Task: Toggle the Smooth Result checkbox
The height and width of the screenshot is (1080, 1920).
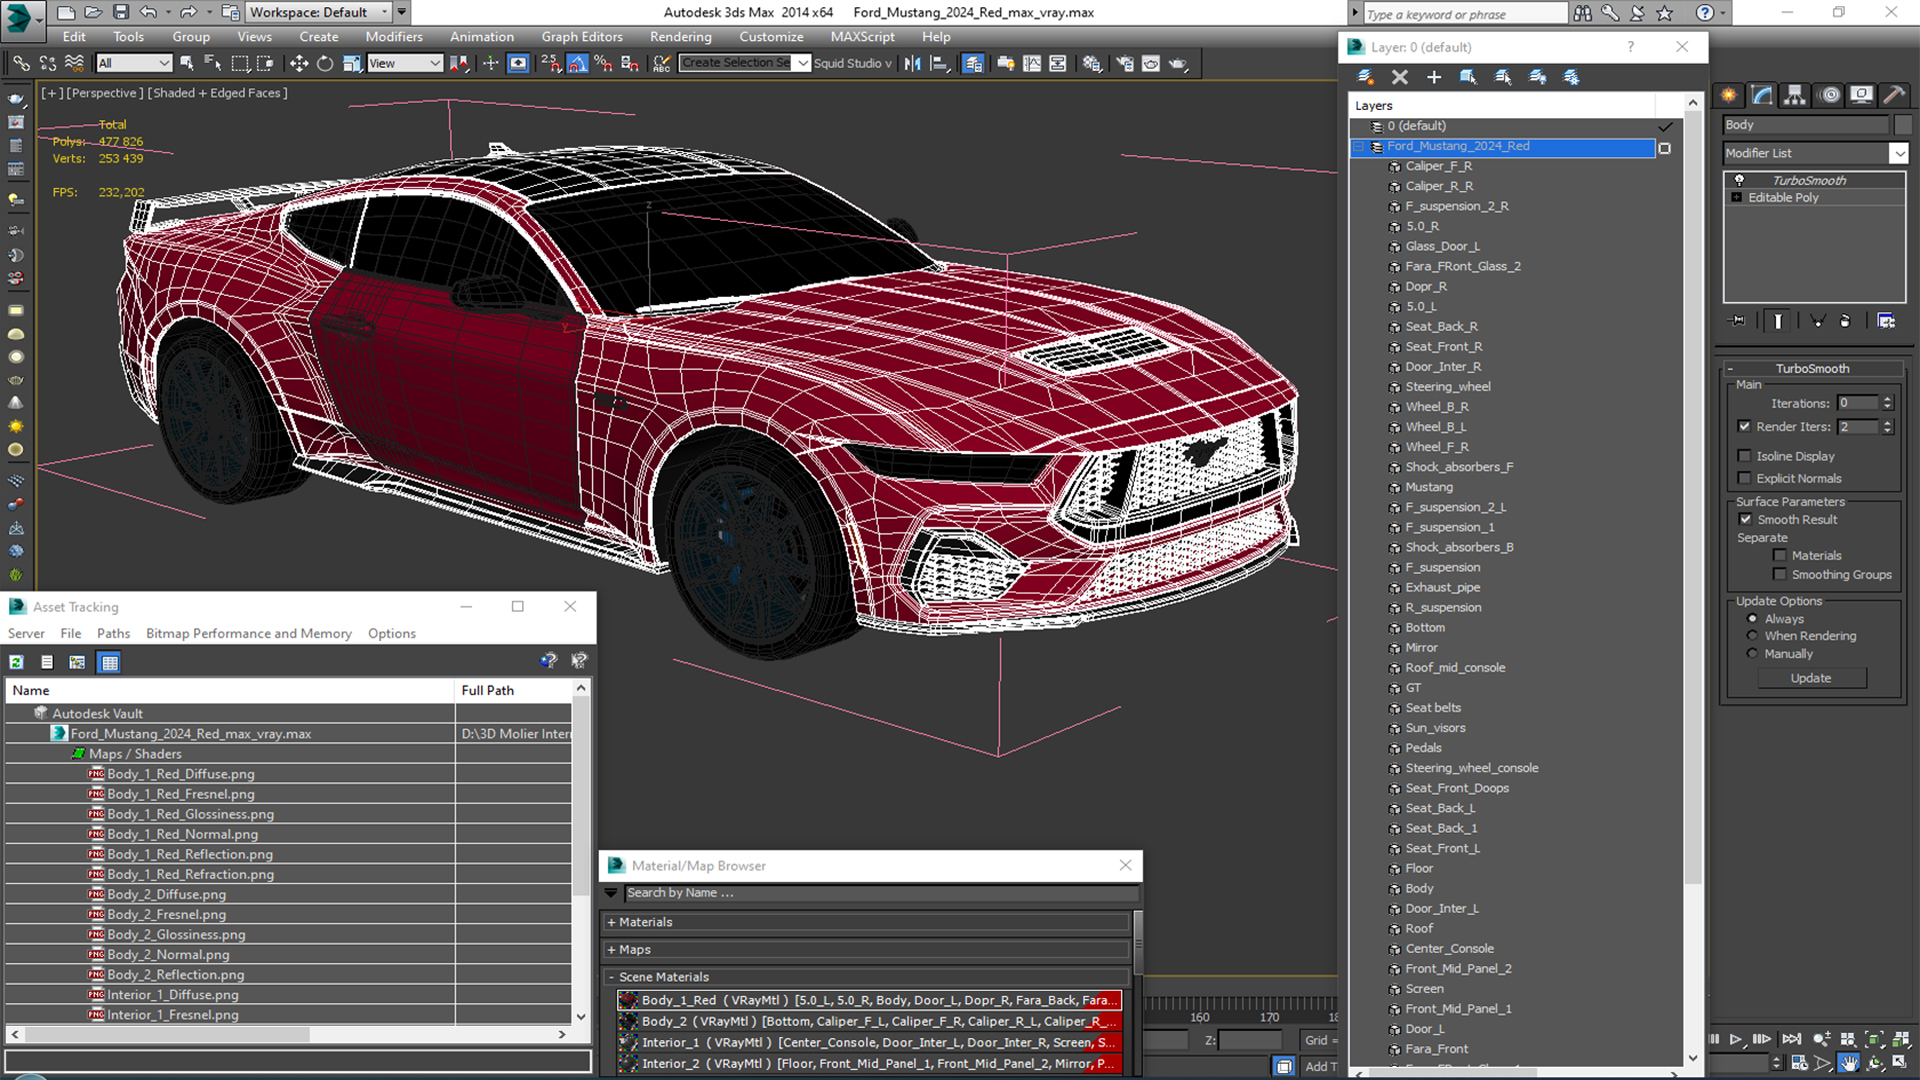Action: coord(1746,519)
